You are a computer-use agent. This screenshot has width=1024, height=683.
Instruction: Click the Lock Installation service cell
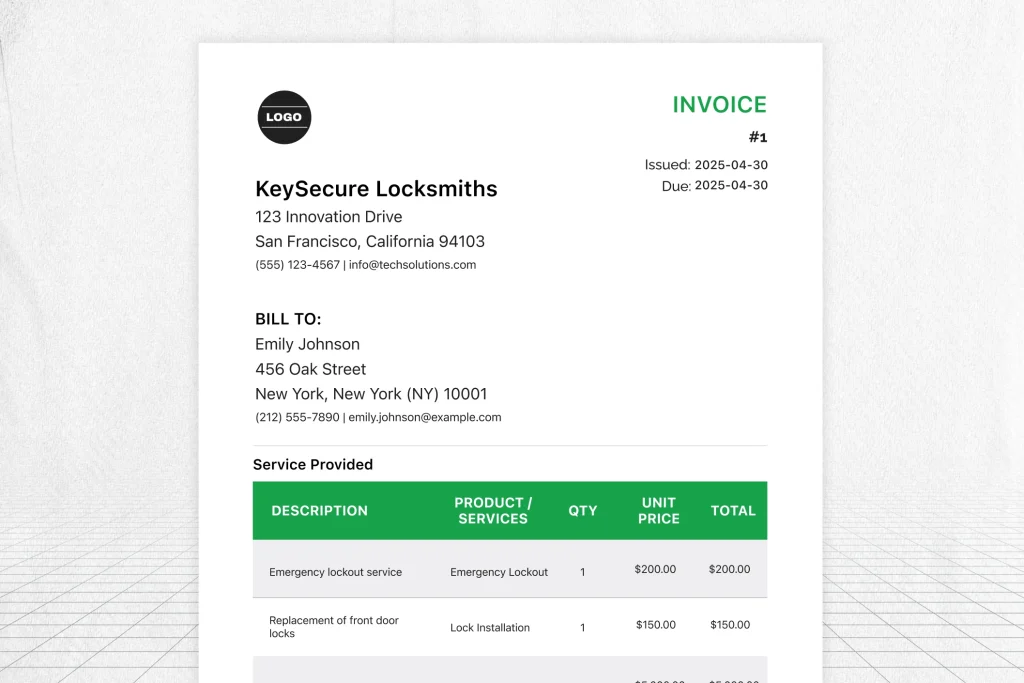(x=490, y=628)
